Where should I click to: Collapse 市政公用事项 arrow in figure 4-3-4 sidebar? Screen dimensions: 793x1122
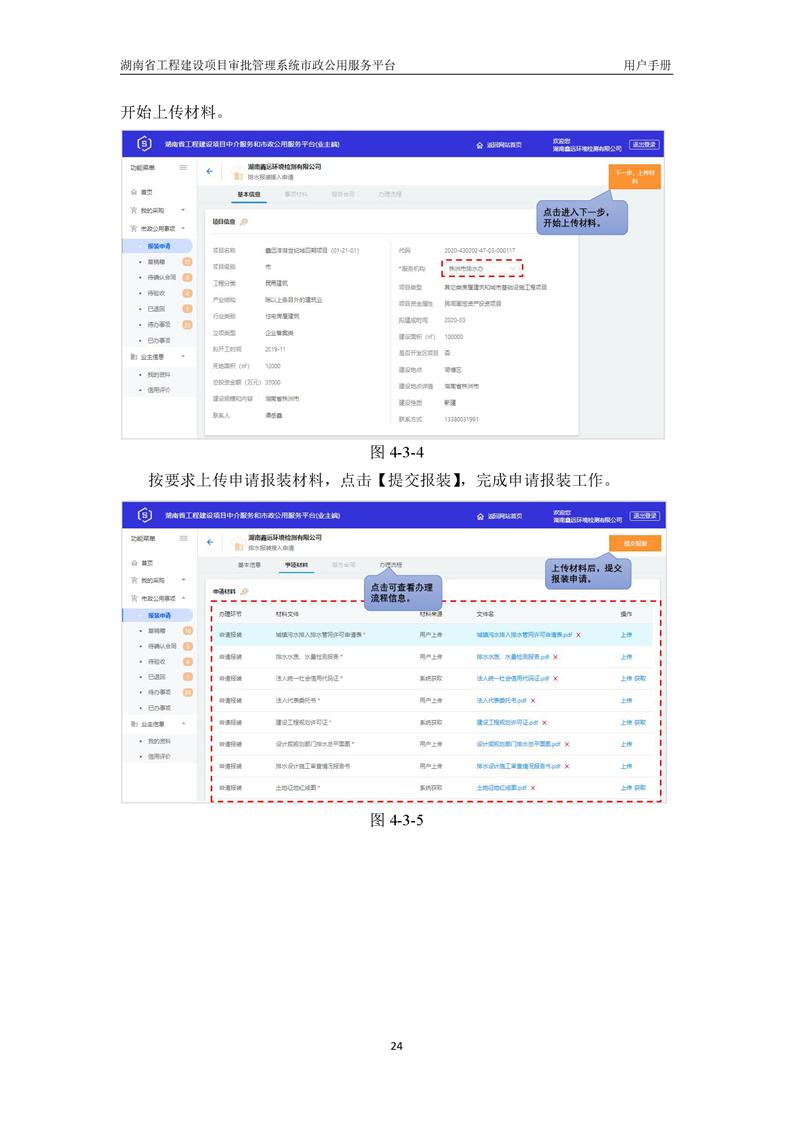click(x=183, y=228)
